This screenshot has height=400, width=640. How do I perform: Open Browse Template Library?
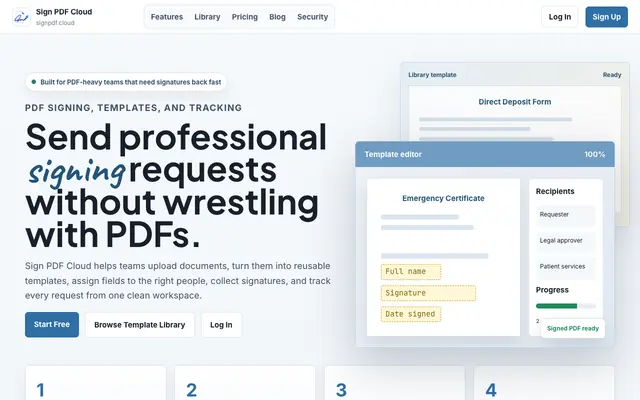(140, 325)
